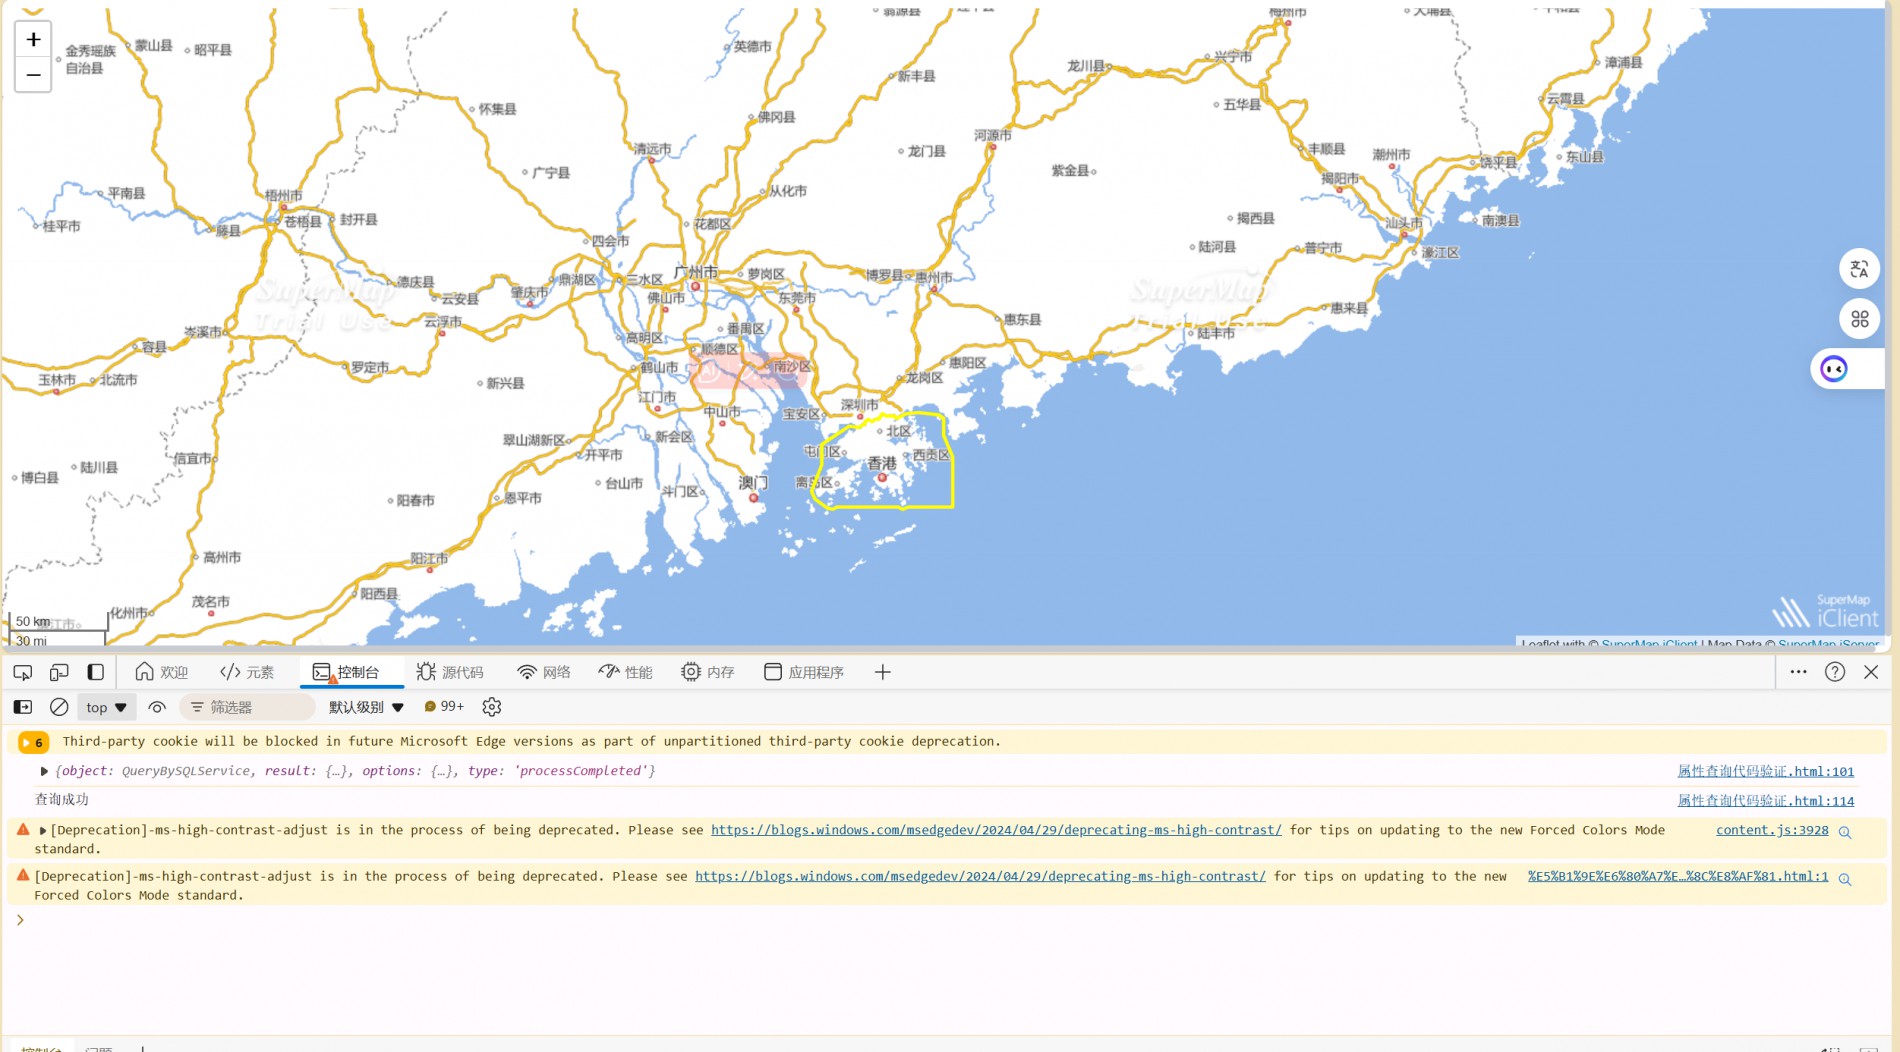The height and width of the screenshot is (1052, 1900).
Task: Click the 澳门 label on the map
Action: [x=753, y=483]
